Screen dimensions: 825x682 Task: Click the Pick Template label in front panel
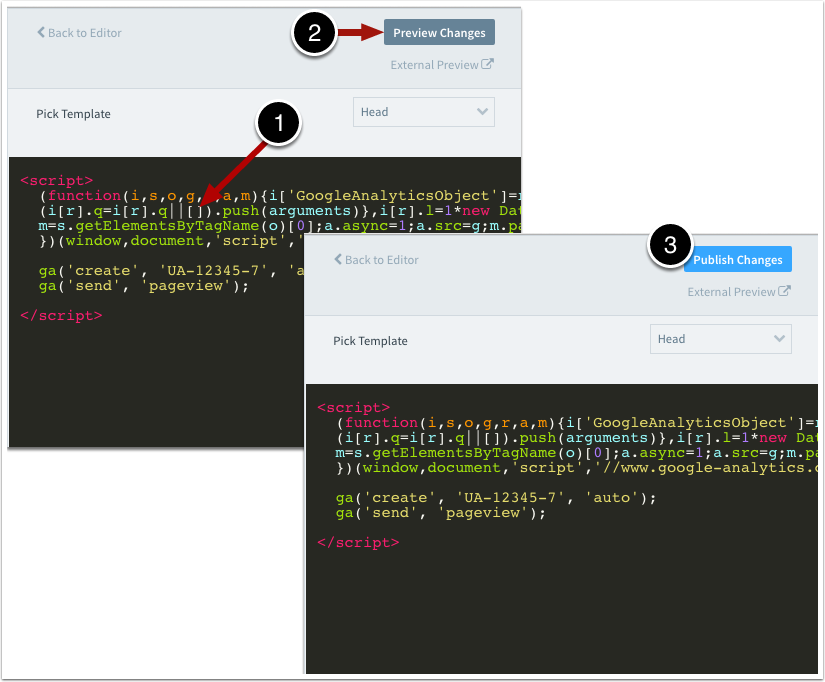(x=370, y=340)
